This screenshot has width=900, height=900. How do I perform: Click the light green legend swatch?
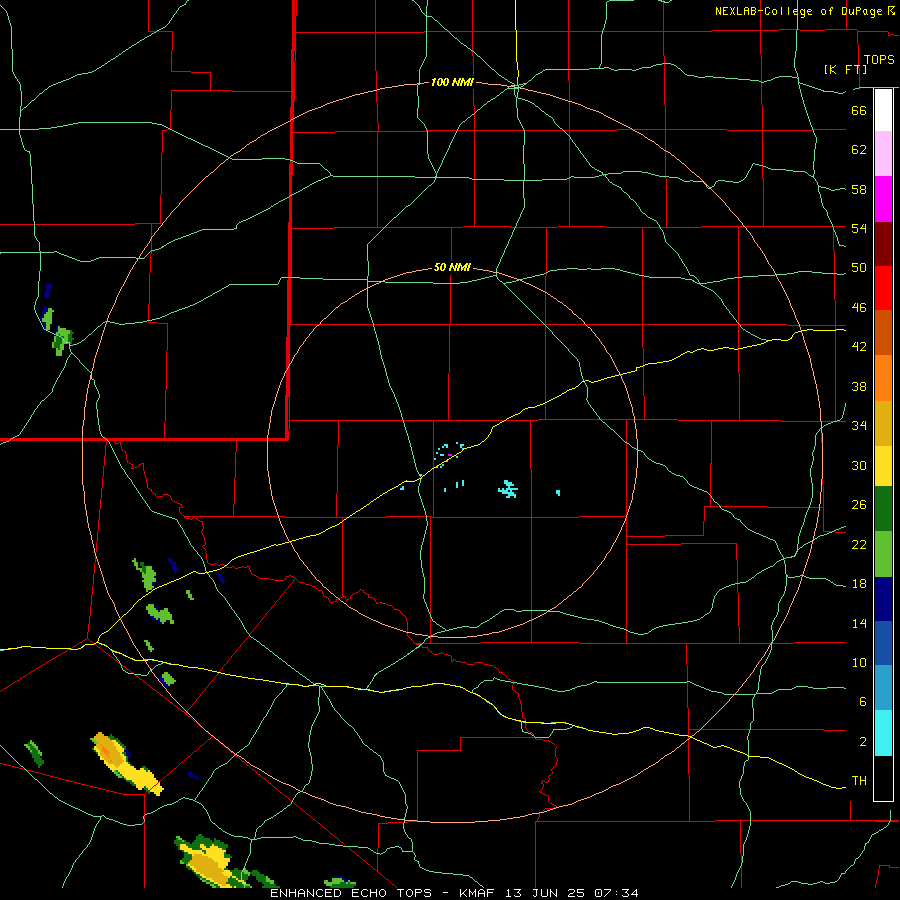[x=883, y=554]
